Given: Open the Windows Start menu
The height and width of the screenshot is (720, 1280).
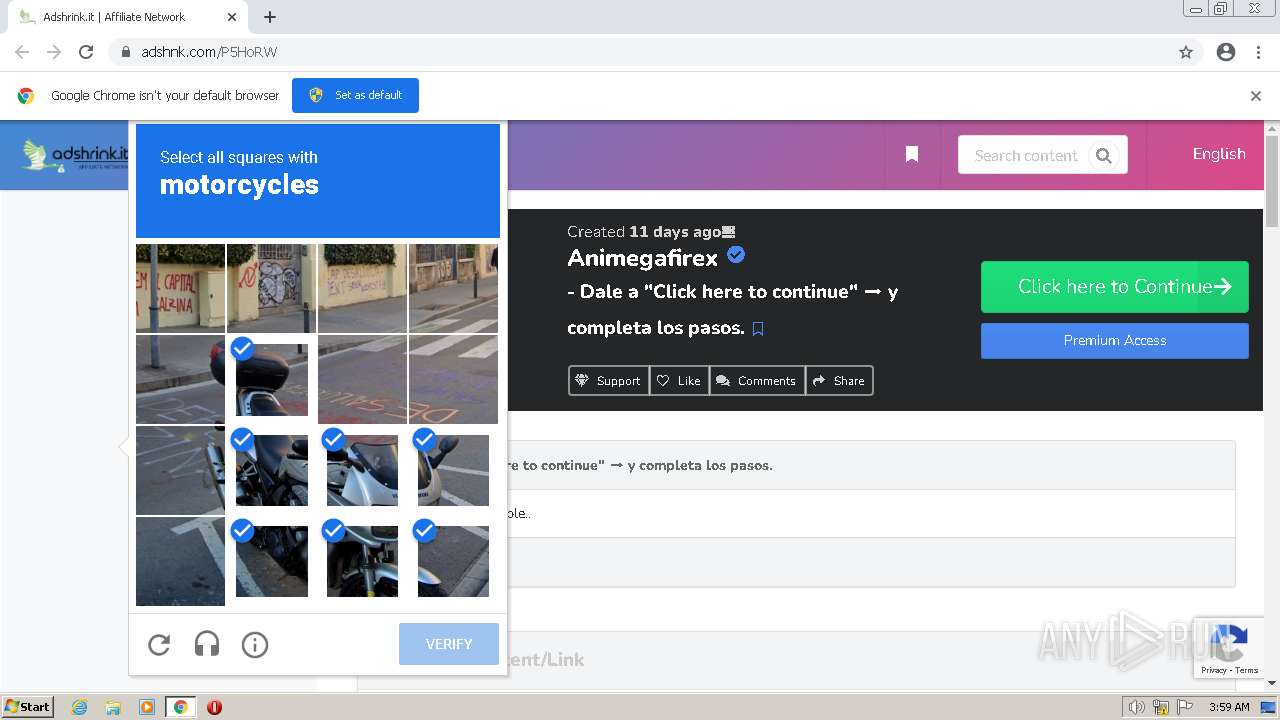Looking at the screenshot, I should click(x=27, y=707).
